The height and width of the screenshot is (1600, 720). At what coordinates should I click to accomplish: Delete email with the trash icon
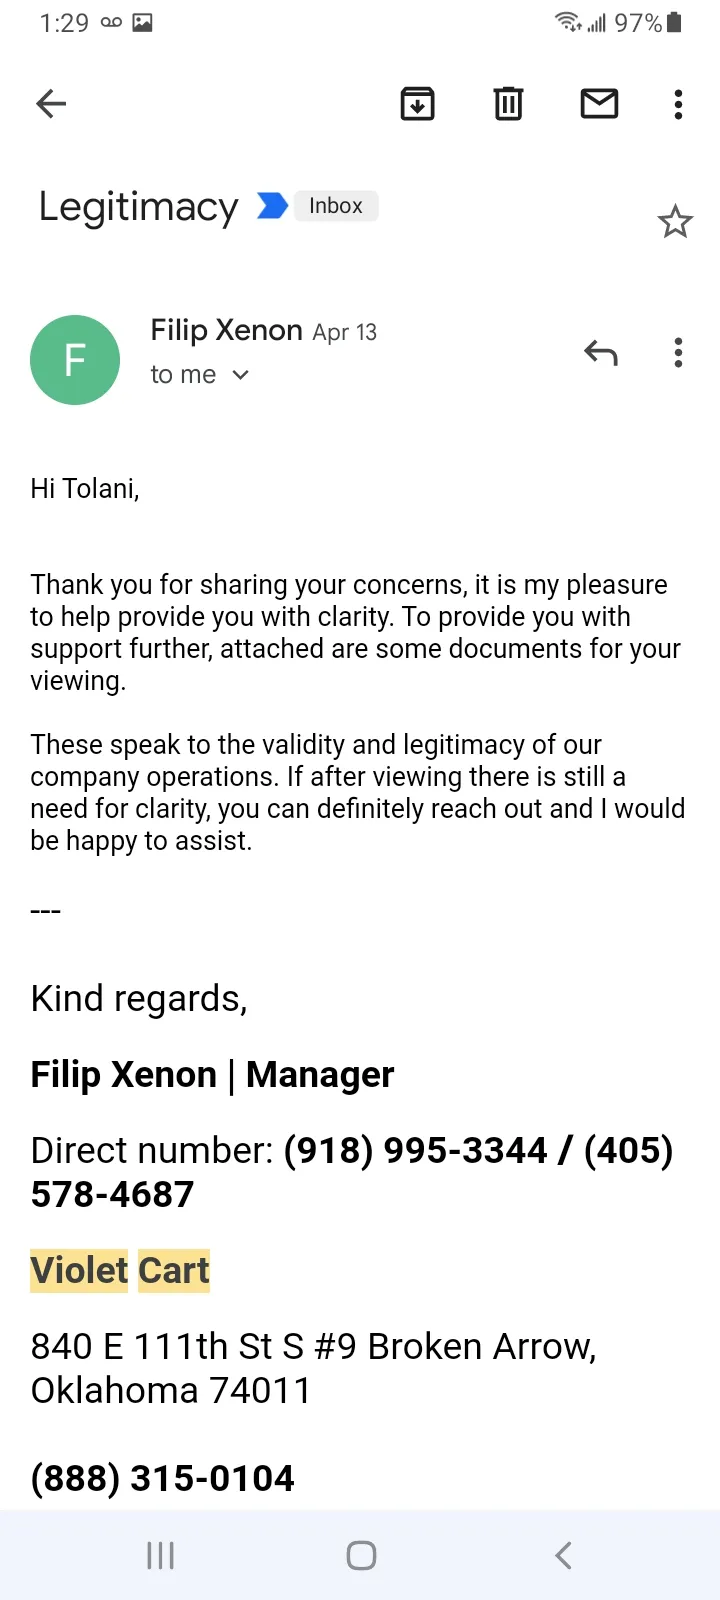[508, 103]
